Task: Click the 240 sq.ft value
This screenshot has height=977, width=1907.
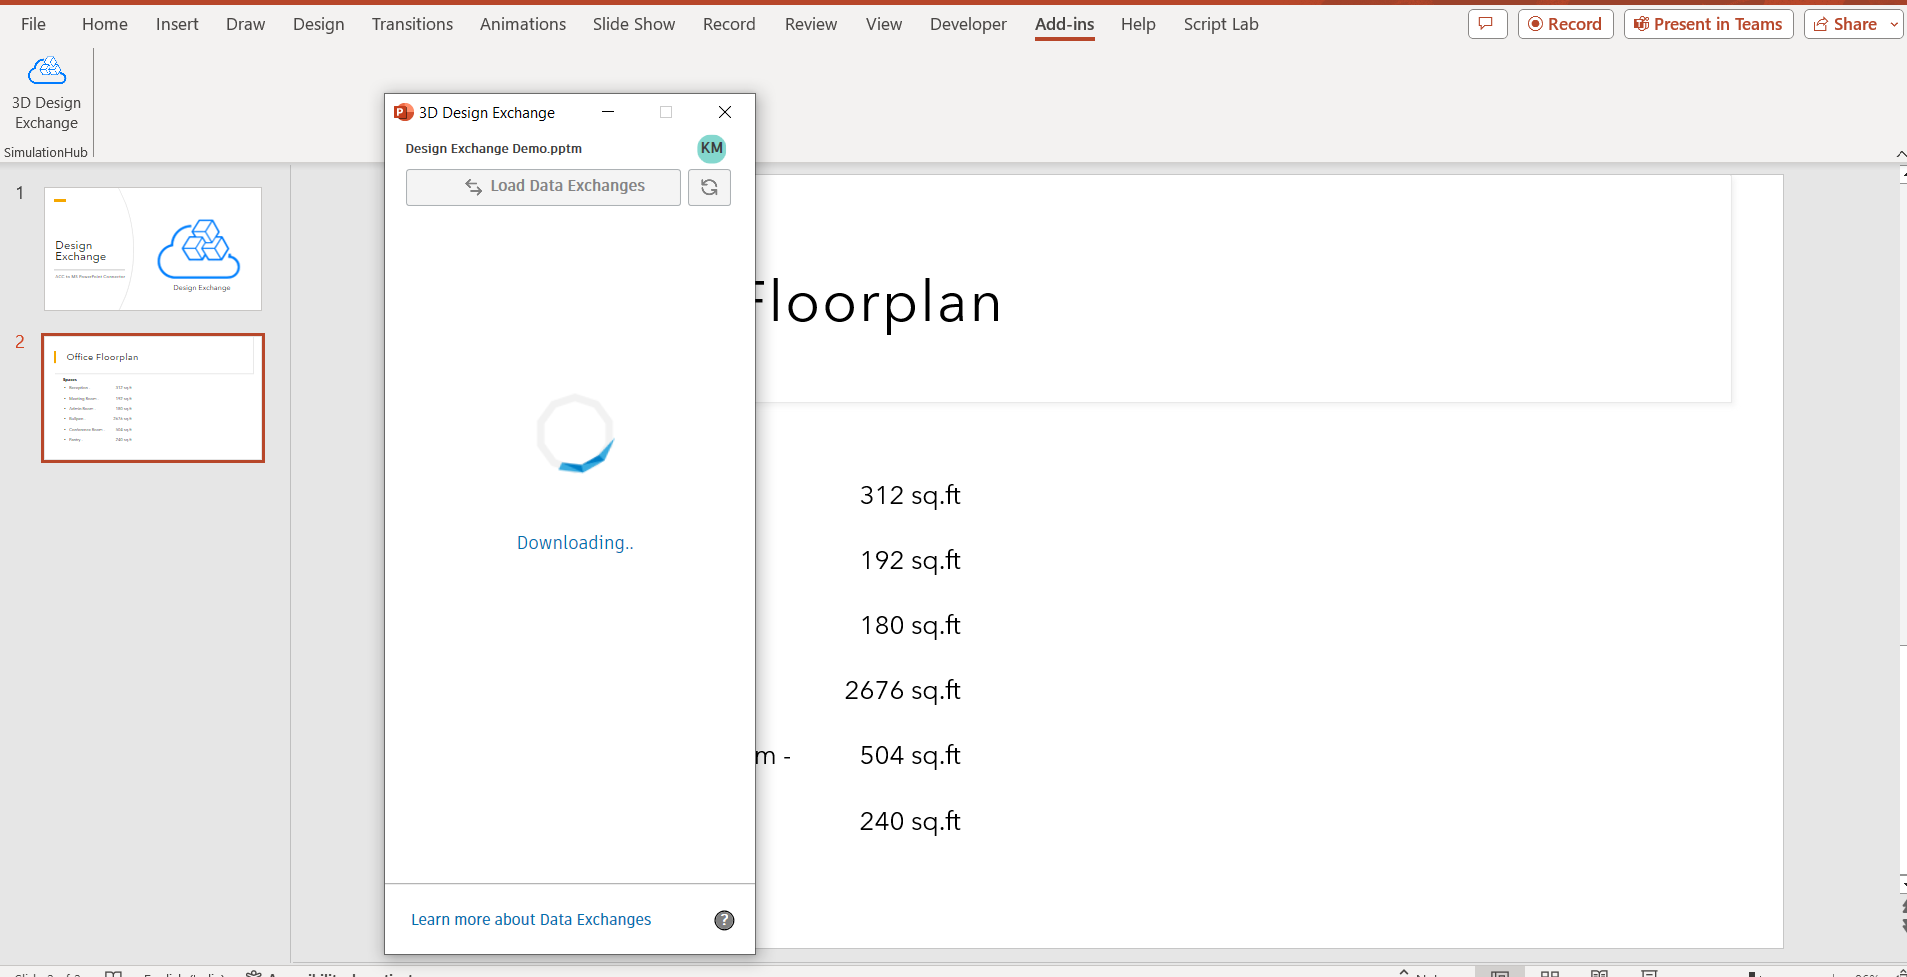Action: pyautogui.click(x=910, y=821)
